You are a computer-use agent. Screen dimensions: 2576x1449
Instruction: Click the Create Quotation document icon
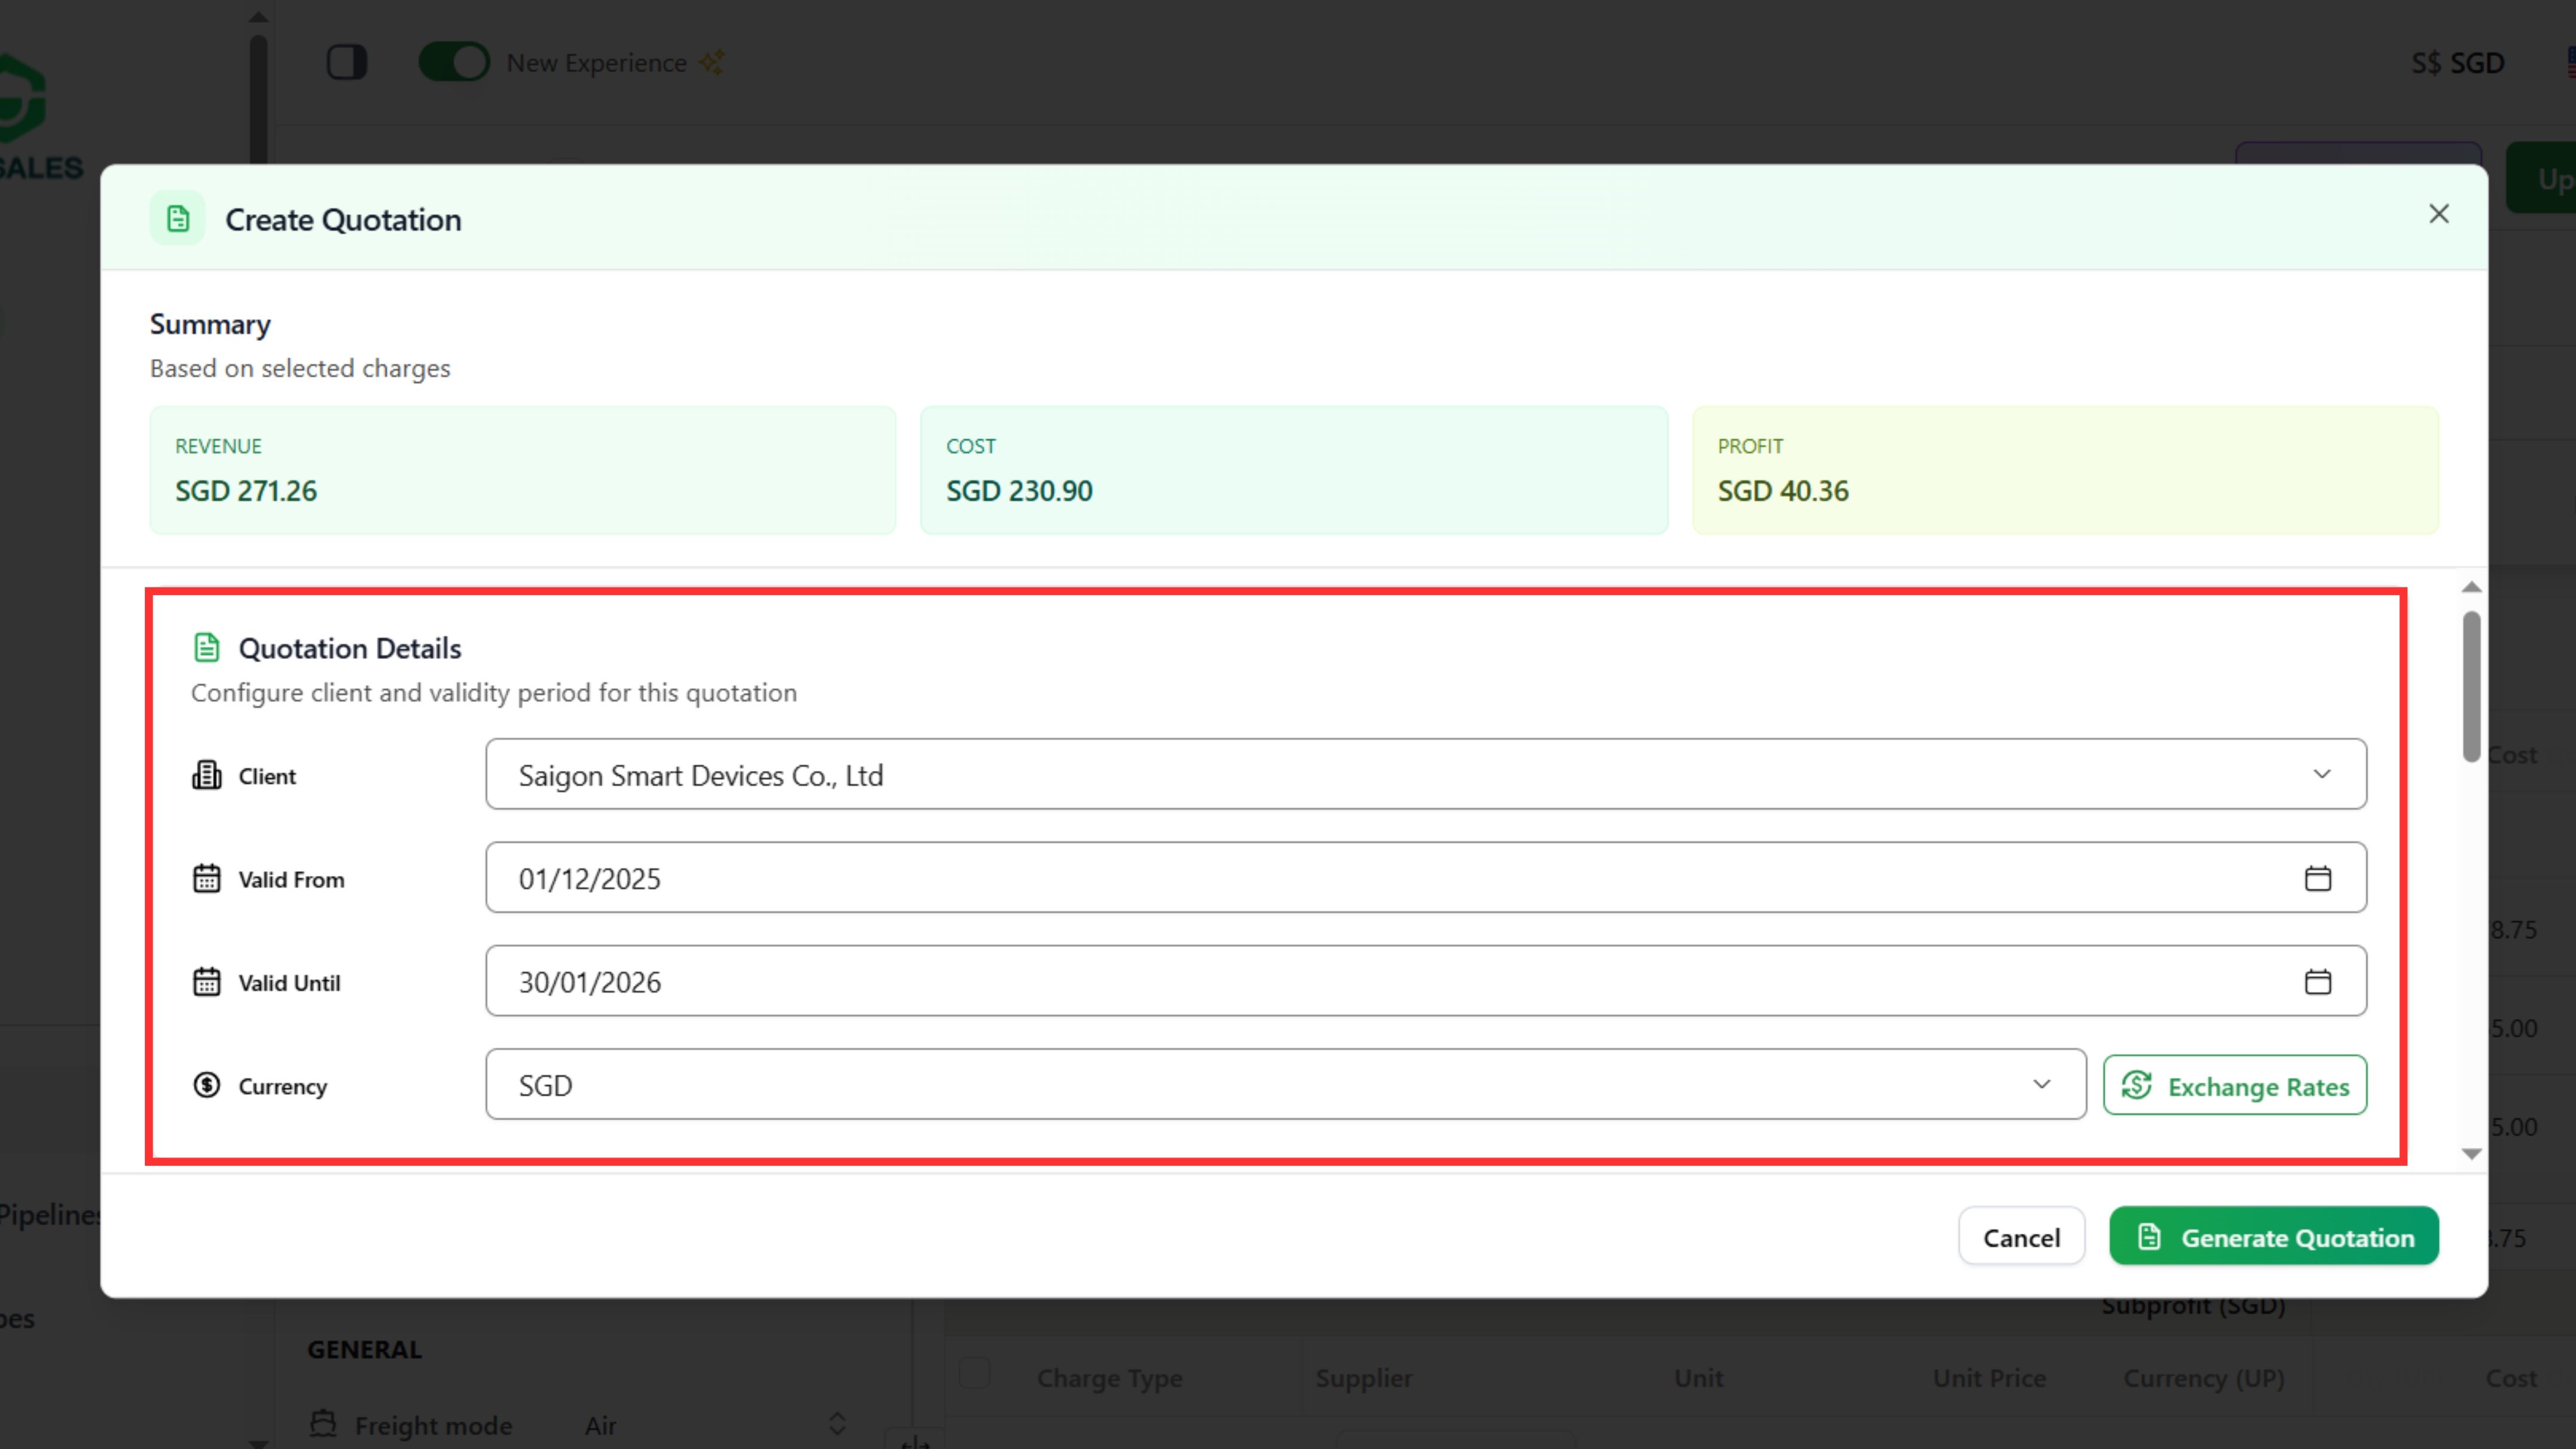(x=178, y=219)
